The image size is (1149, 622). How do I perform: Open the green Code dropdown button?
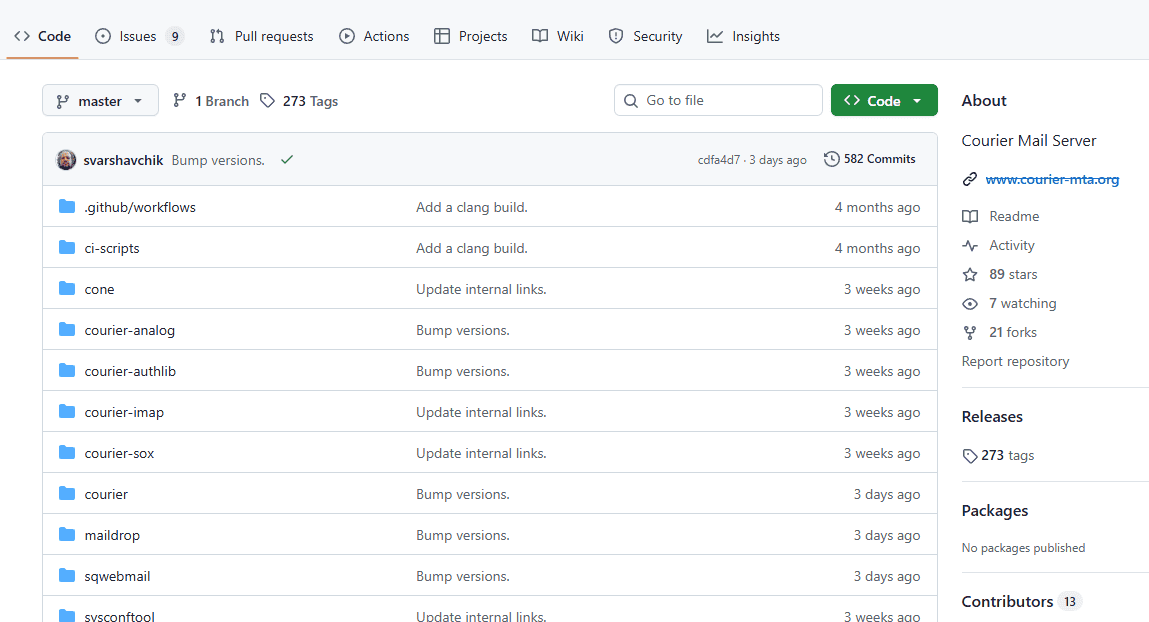[884, 100]
